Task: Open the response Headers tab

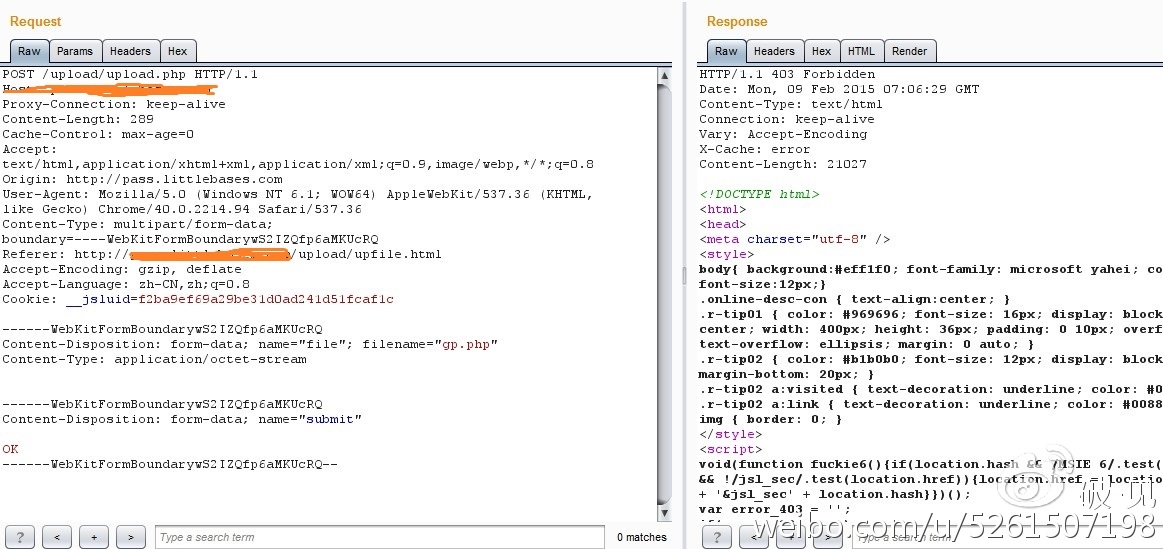Action: [x=774, y=51]
